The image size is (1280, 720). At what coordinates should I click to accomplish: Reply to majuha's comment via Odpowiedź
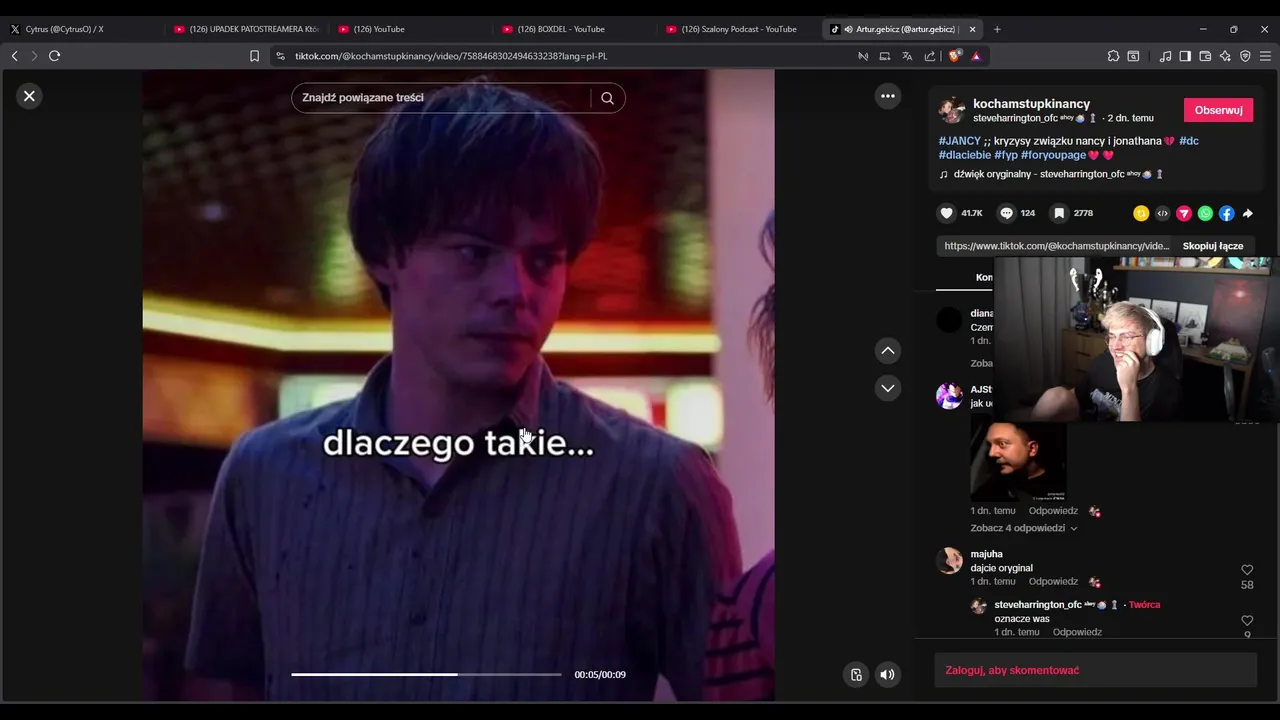click(1053, 581)
